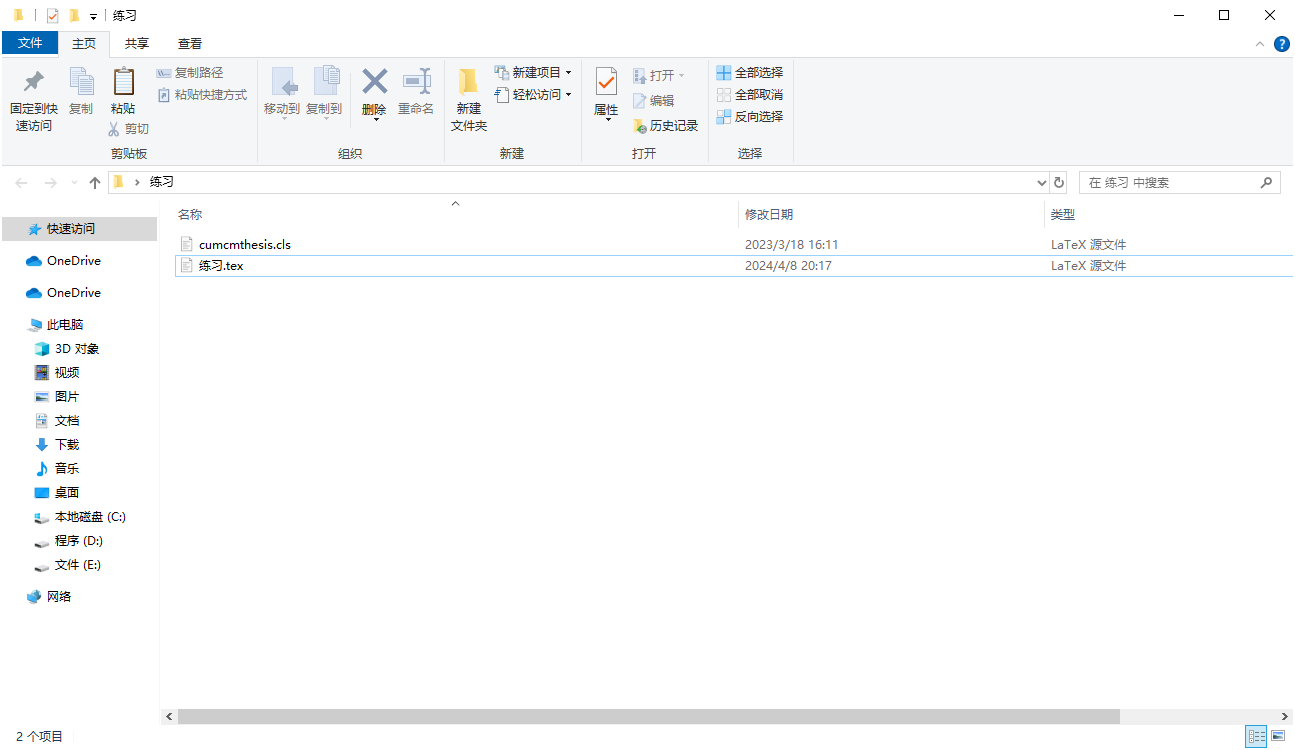Click the 修改日期 column header

tap(769, 215)
